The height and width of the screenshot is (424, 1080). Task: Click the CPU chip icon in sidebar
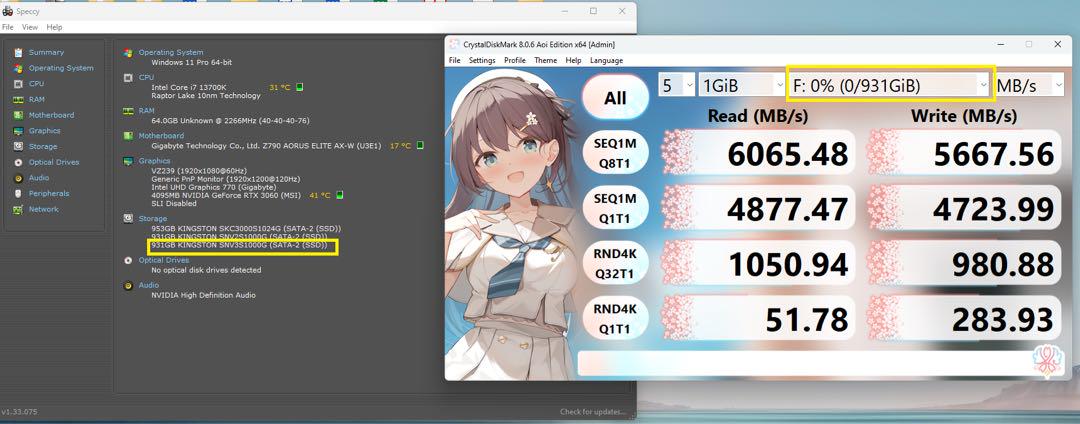pos(18,84)
